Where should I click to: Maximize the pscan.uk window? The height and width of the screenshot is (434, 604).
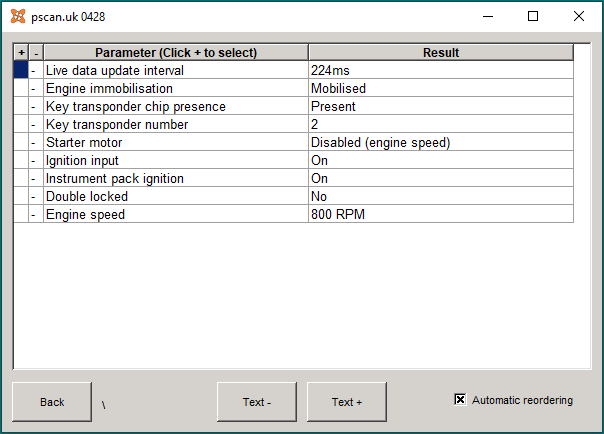tap(533, 16)
